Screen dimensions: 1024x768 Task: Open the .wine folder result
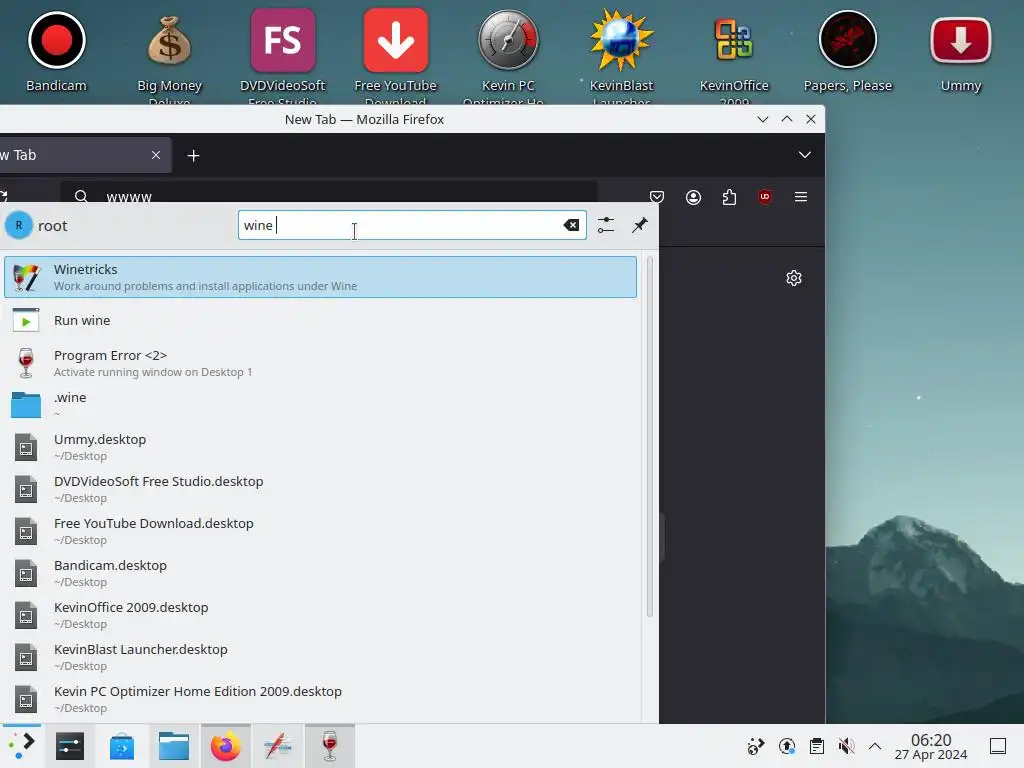pos(320,405)
